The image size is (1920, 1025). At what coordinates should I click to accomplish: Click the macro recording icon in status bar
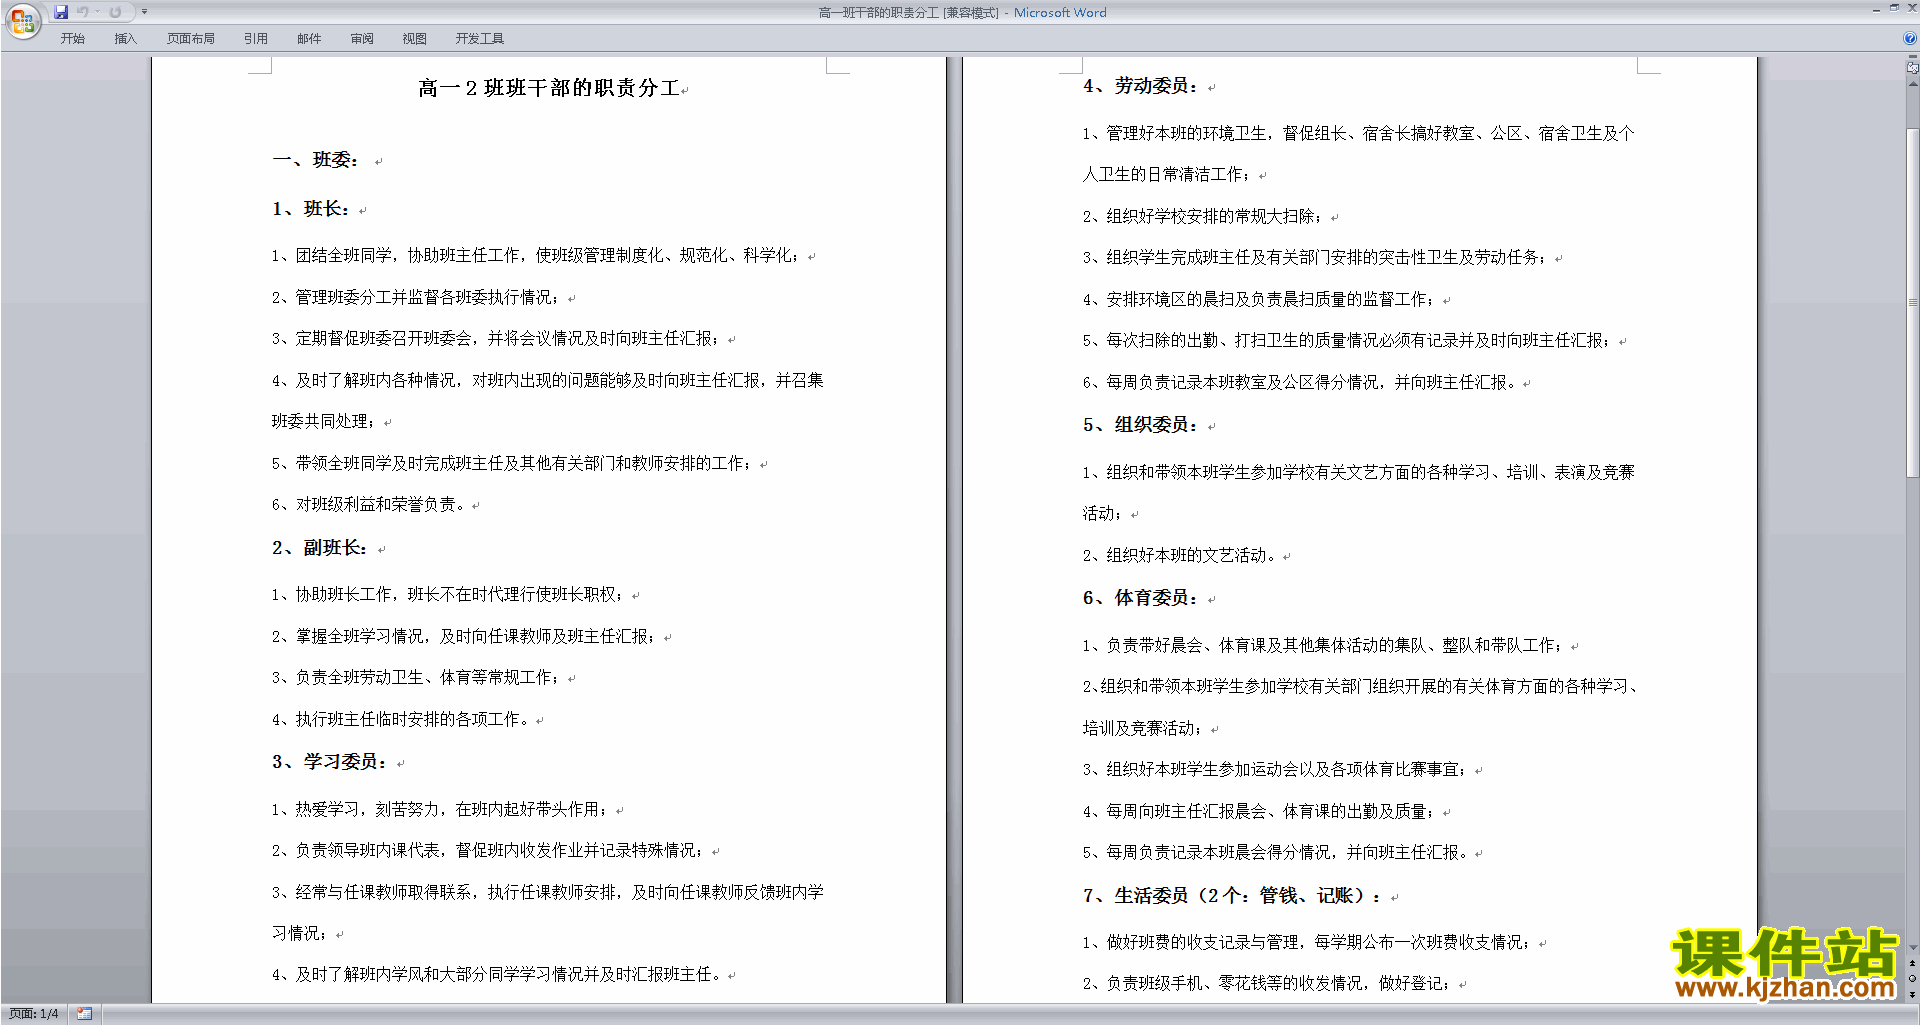point(85,1014)
